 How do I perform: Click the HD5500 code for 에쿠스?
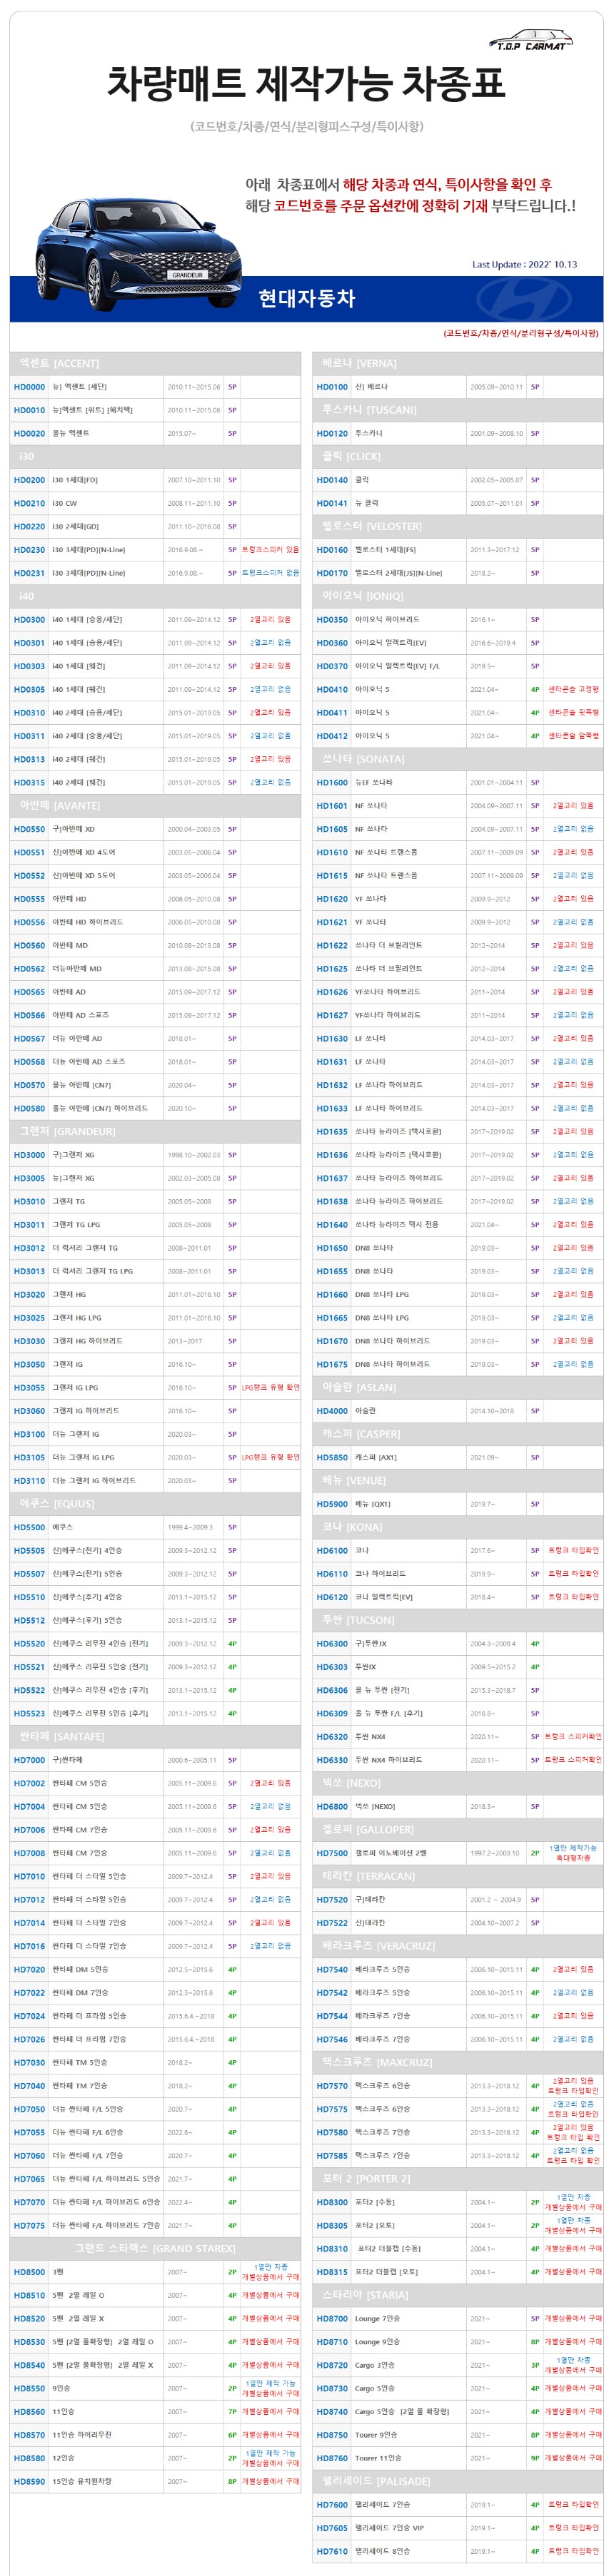click(29, 1527)
